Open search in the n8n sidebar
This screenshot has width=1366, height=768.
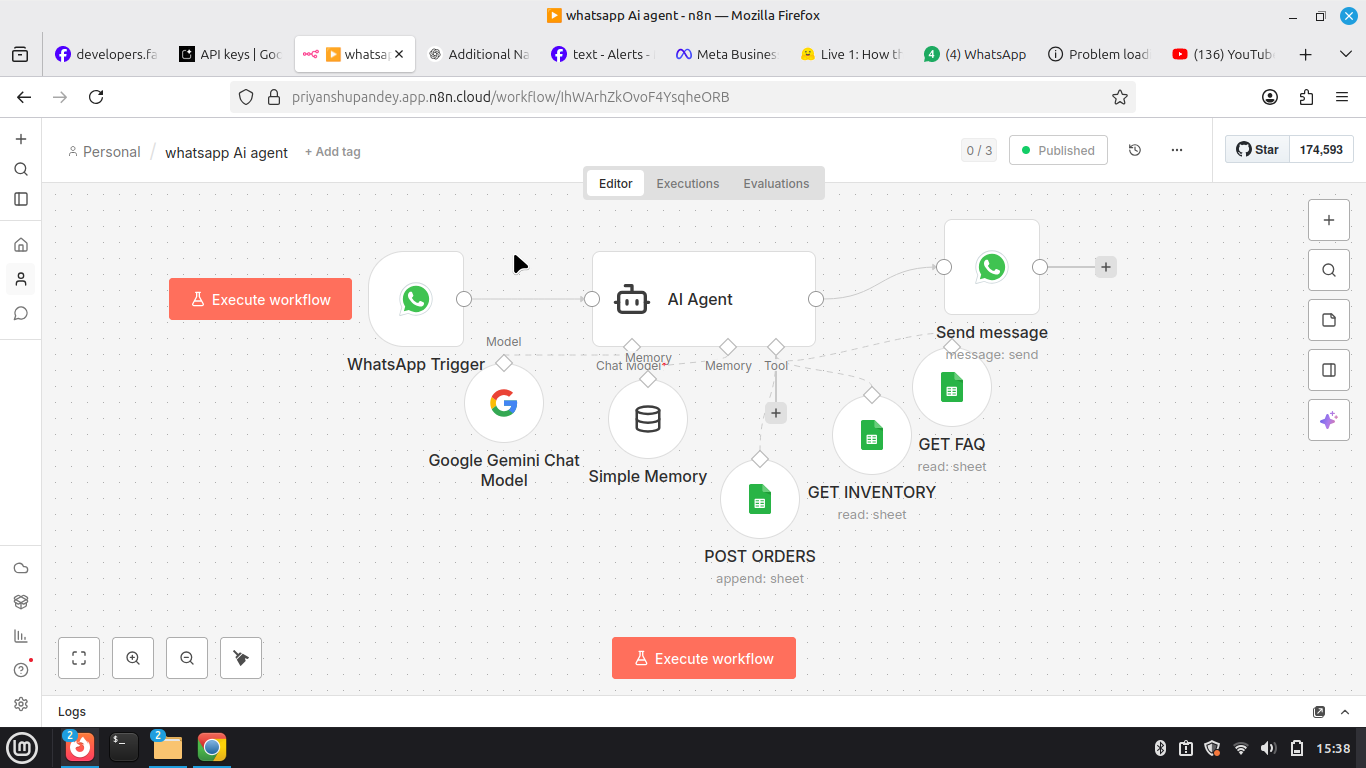[x=21, y=169]
